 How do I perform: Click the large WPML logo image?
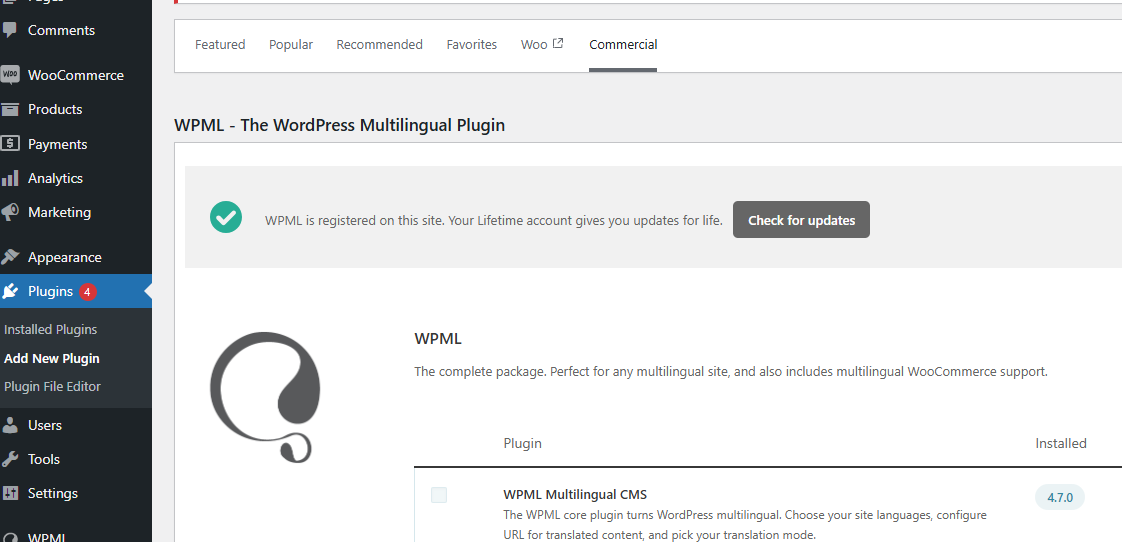coord(265,397)
